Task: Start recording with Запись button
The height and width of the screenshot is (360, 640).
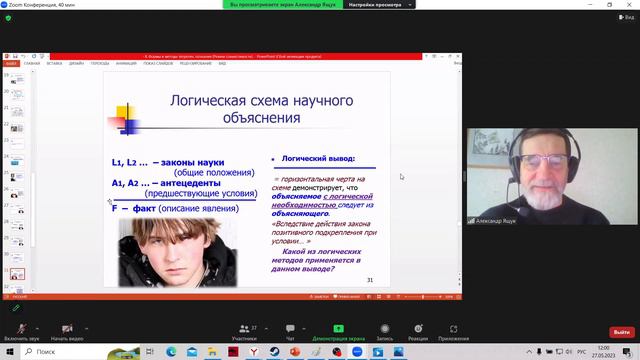Action: point(384,332)
